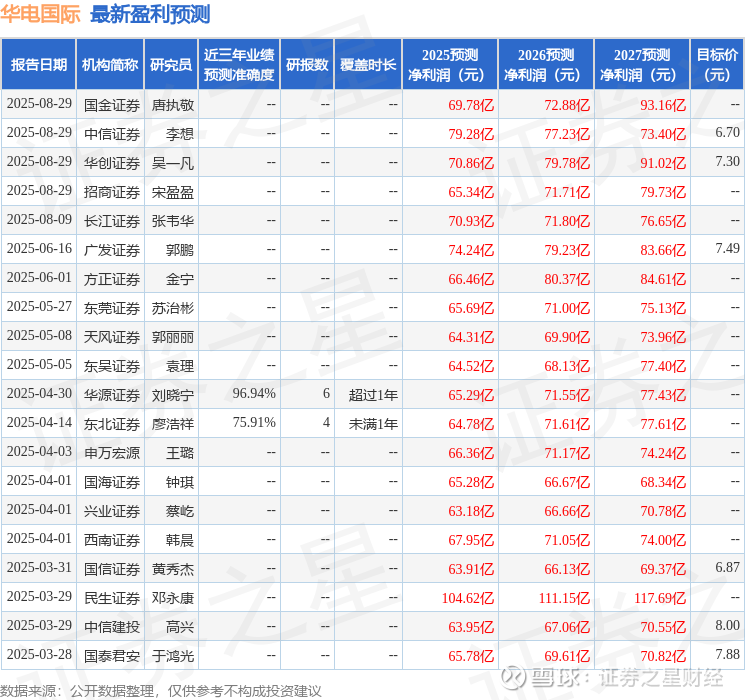This screenshot has width=745, height=700.
Task: Click researcher name 郭鹏
Action: (180, 250)
